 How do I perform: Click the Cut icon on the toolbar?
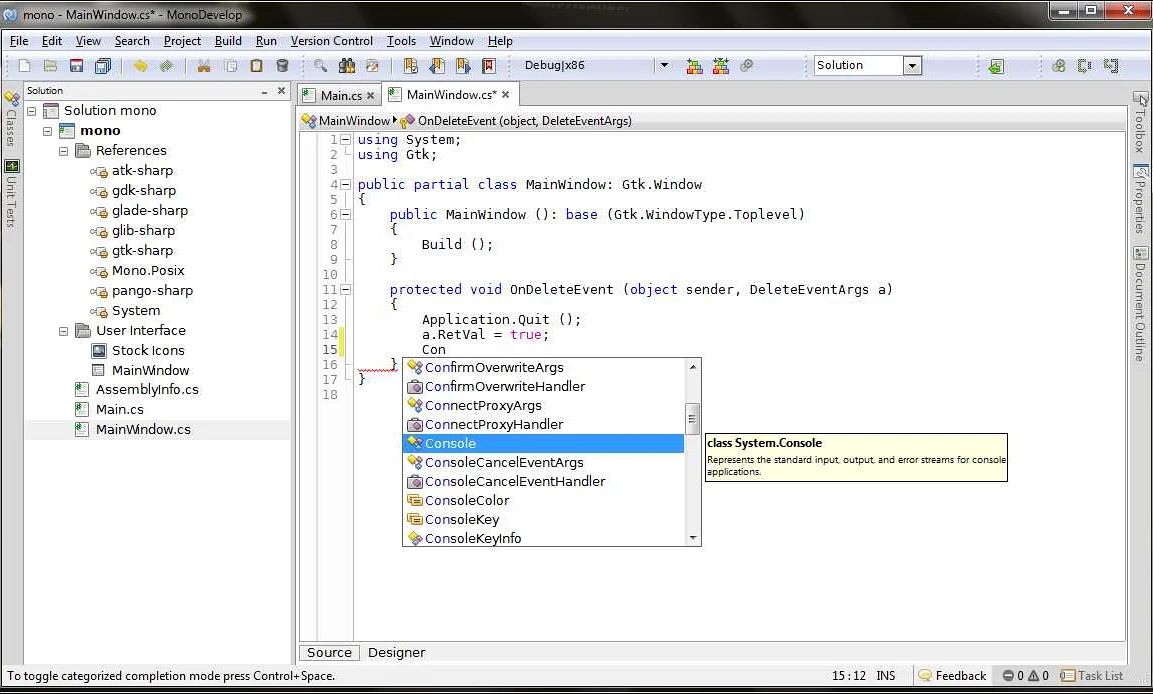pyautogui.click(x=204, y=64)
